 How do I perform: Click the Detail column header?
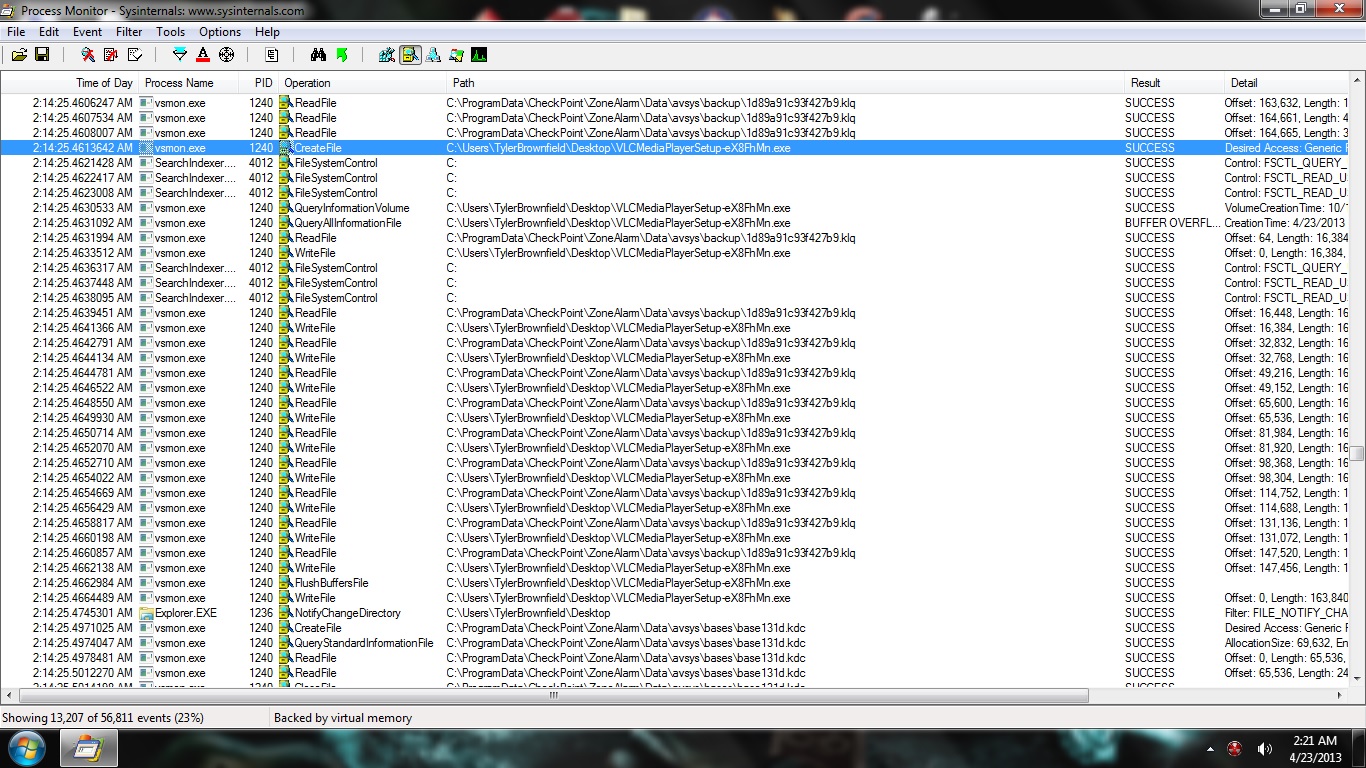[x=1287, y=83]
